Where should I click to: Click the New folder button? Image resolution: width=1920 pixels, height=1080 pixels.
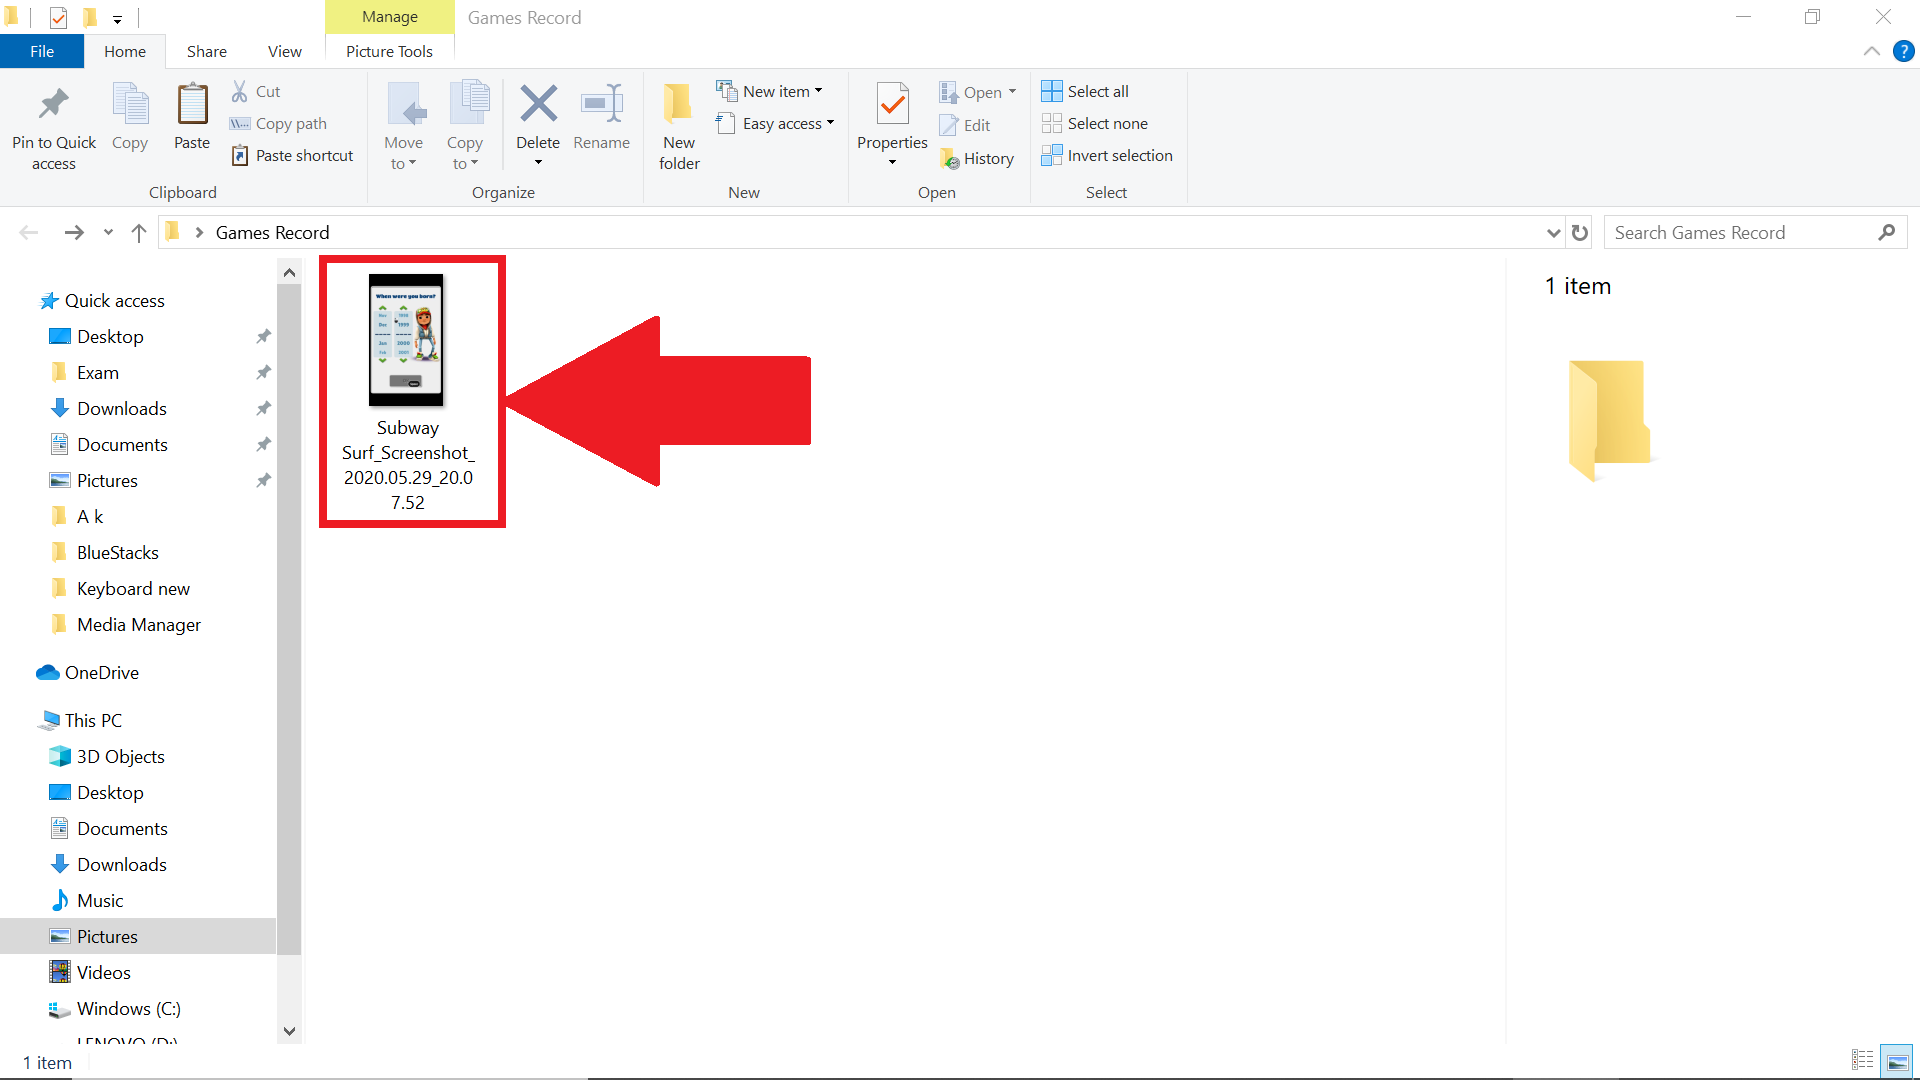[678, 127]
